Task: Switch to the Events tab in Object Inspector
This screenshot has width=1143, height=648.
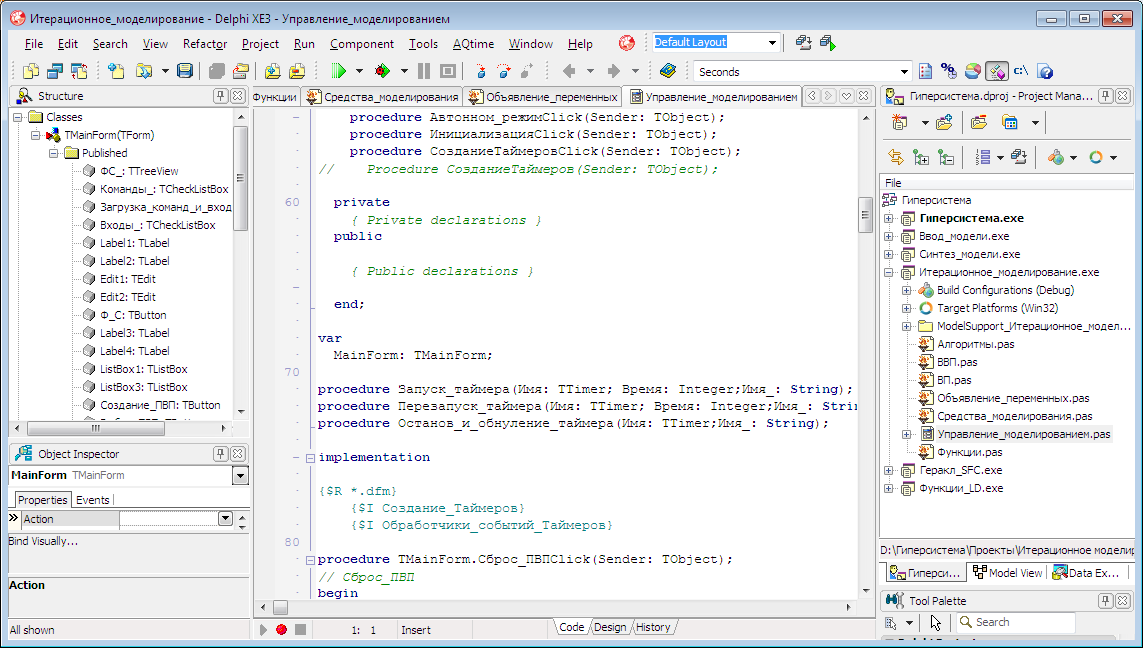Action: tap(93, 500)
